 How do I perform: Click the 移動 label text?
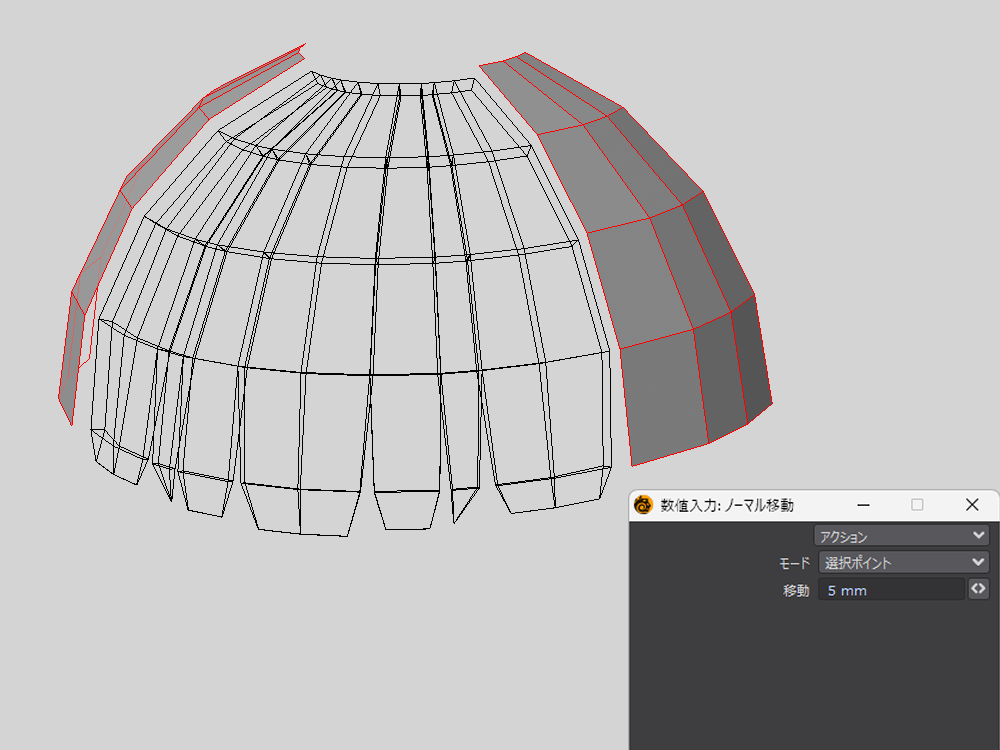[796, 590]
